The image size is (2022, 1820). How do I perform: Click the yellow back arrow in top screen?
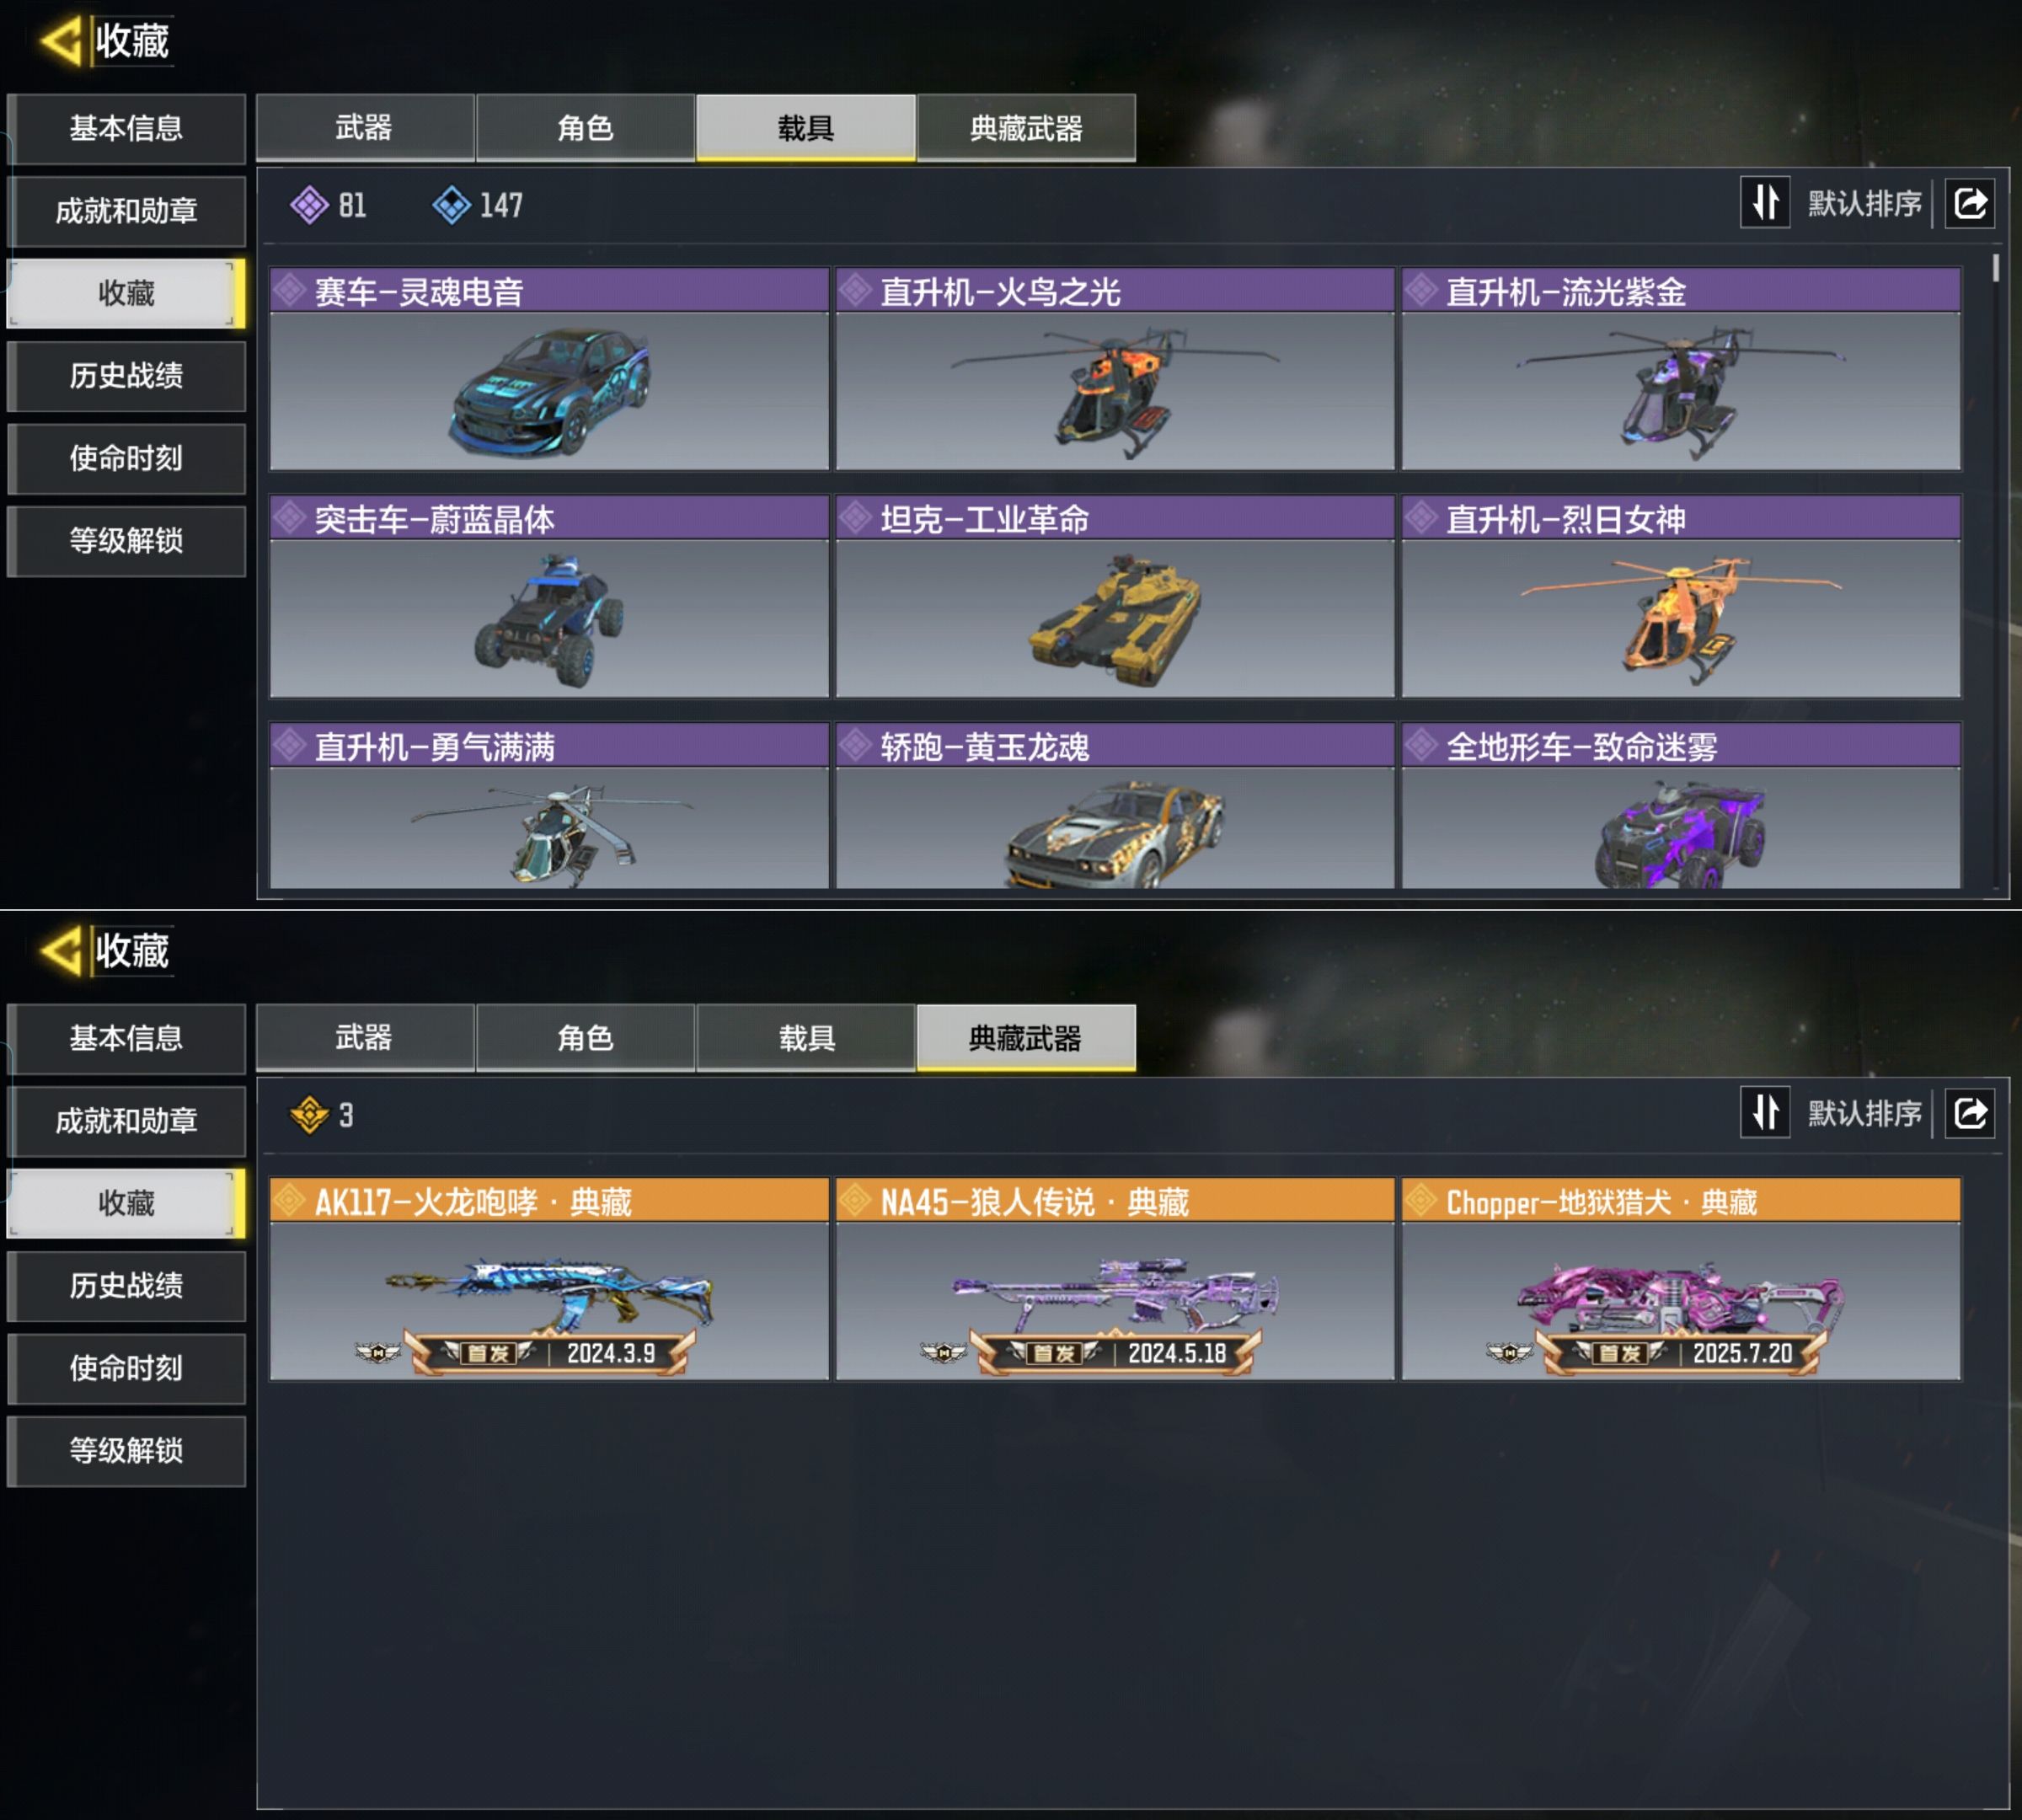pyautogui.click(x=60, y=42)
